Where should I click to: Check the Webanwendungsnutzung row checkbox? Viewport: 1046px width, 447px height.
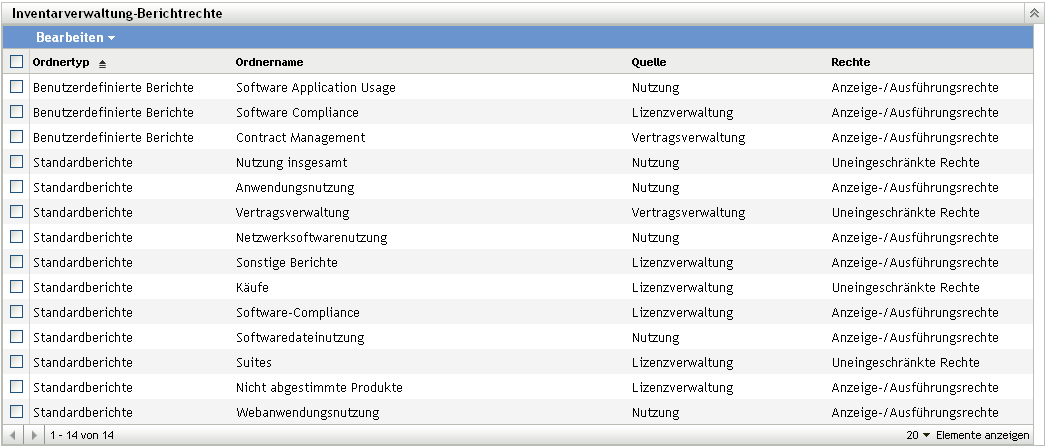point(16,412)
